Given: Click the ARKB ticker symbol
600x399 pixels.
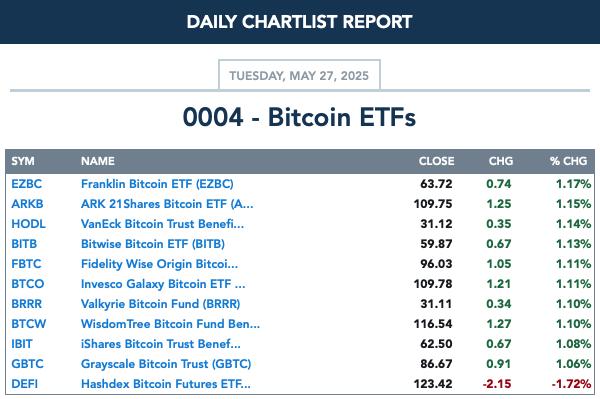Looking at the screenshot, I should click(27, 204).
